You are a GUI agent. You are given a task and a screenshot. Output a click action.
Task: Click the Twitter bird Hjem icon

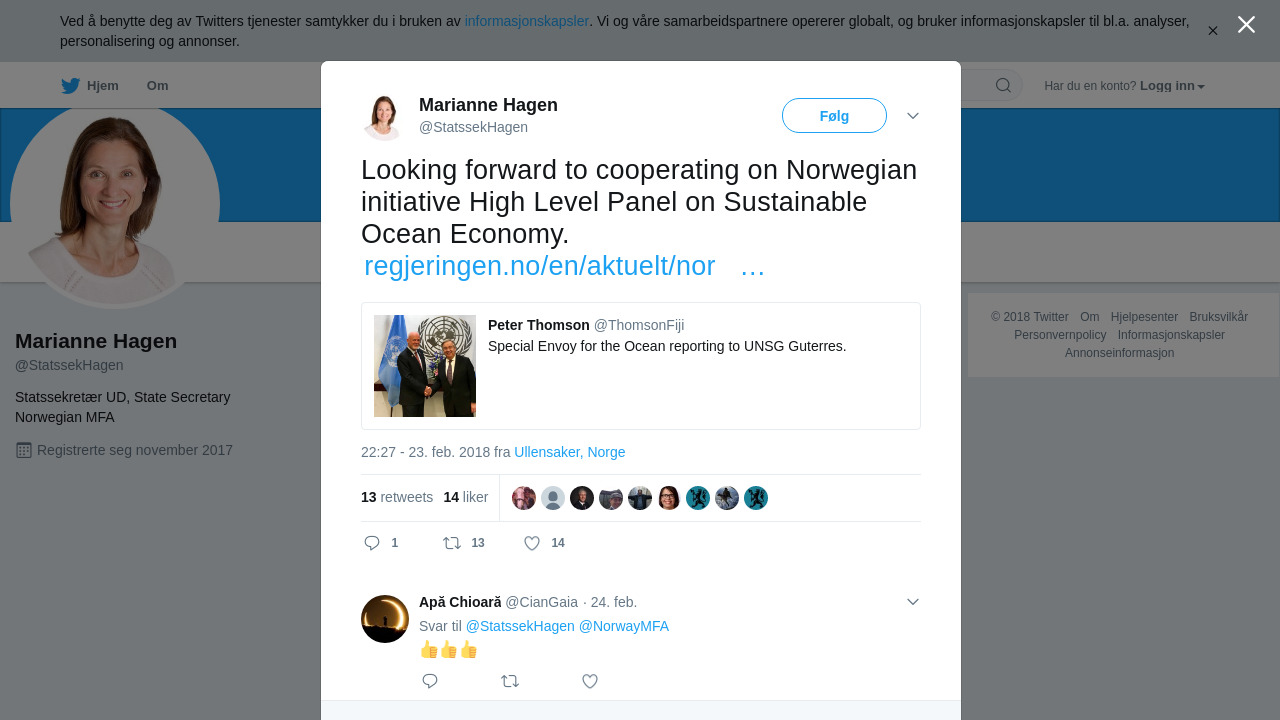70,86
